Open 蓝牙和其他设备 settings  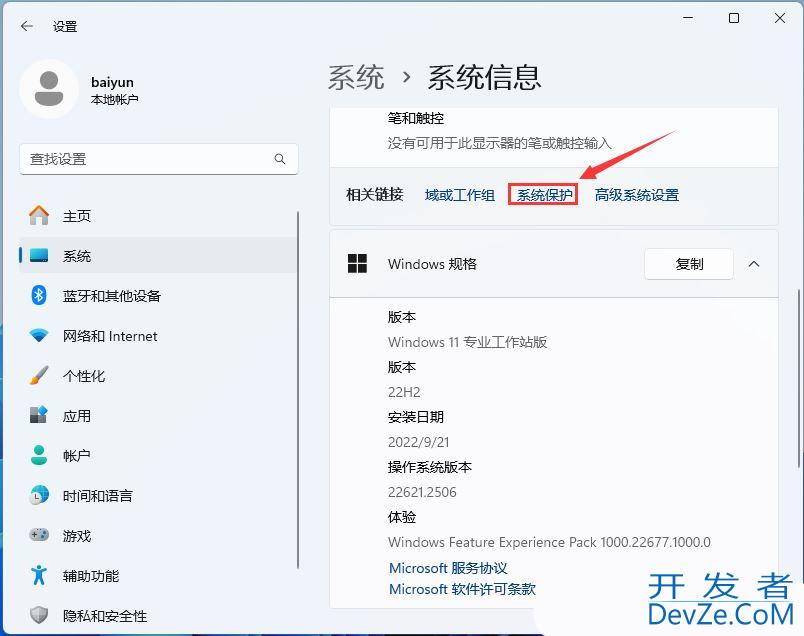158,296
